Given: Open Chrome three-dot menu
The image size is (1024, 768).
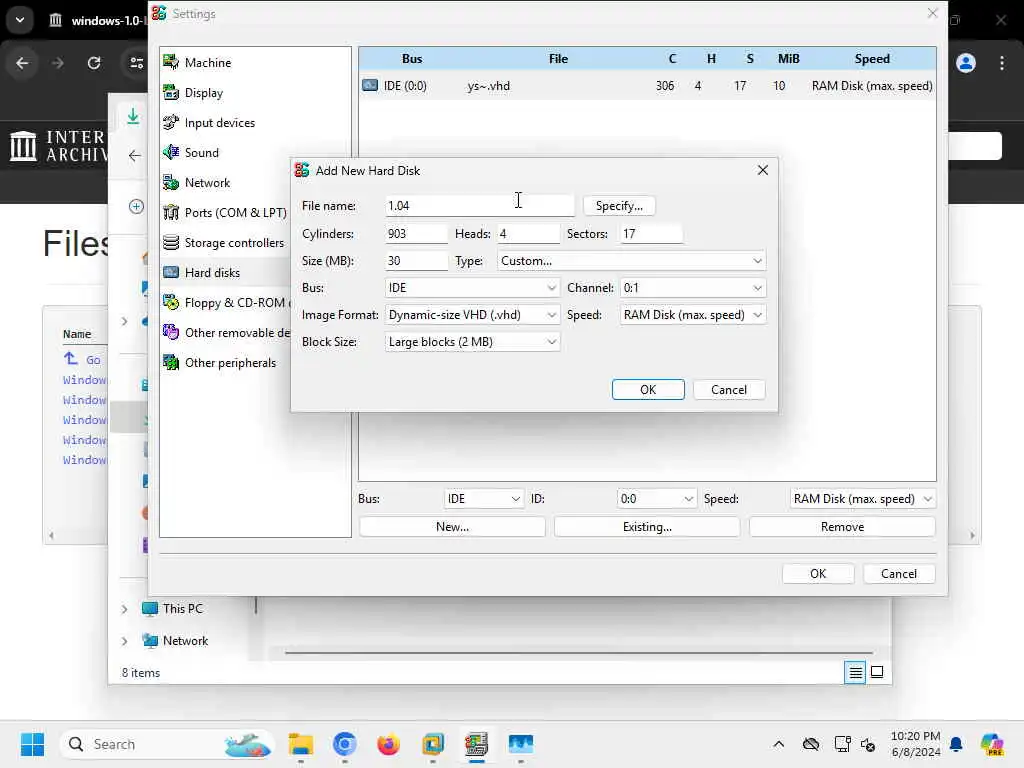Looking at the screenshot, I should pyautogui.click(x=1002, y=63).
